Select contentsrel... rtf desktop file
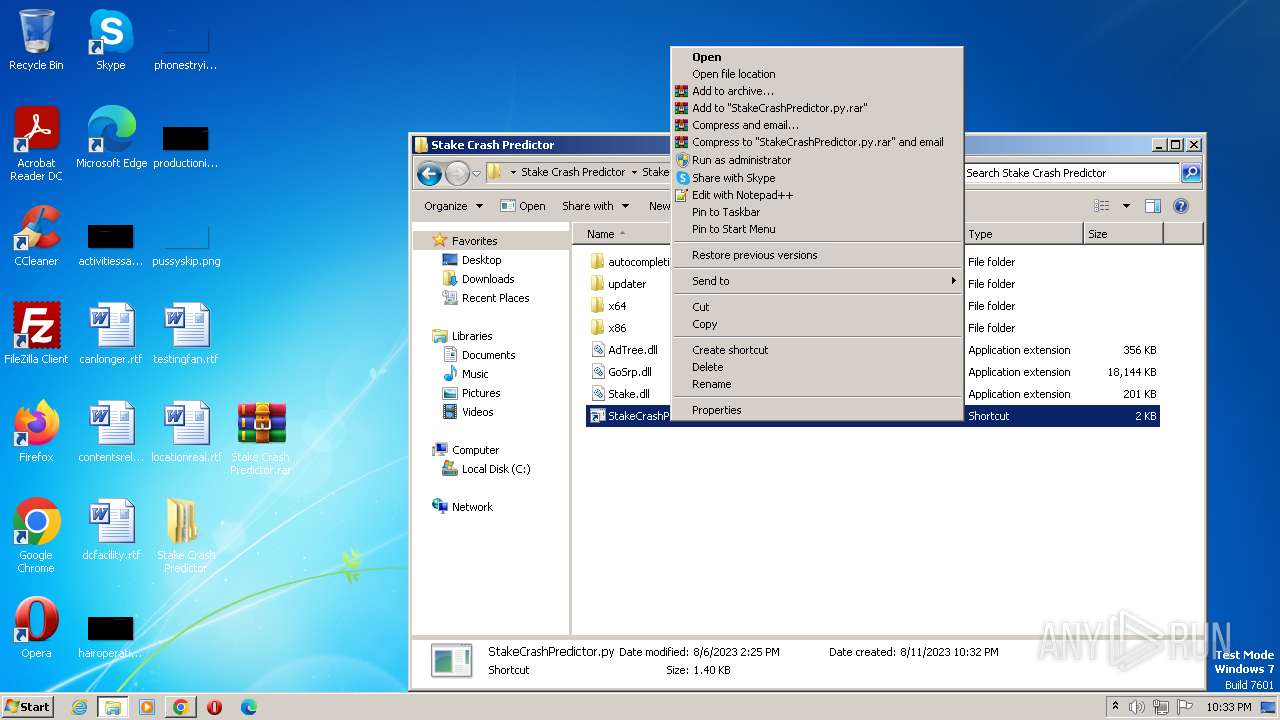The image size is (1280, 720). [111, 432]
